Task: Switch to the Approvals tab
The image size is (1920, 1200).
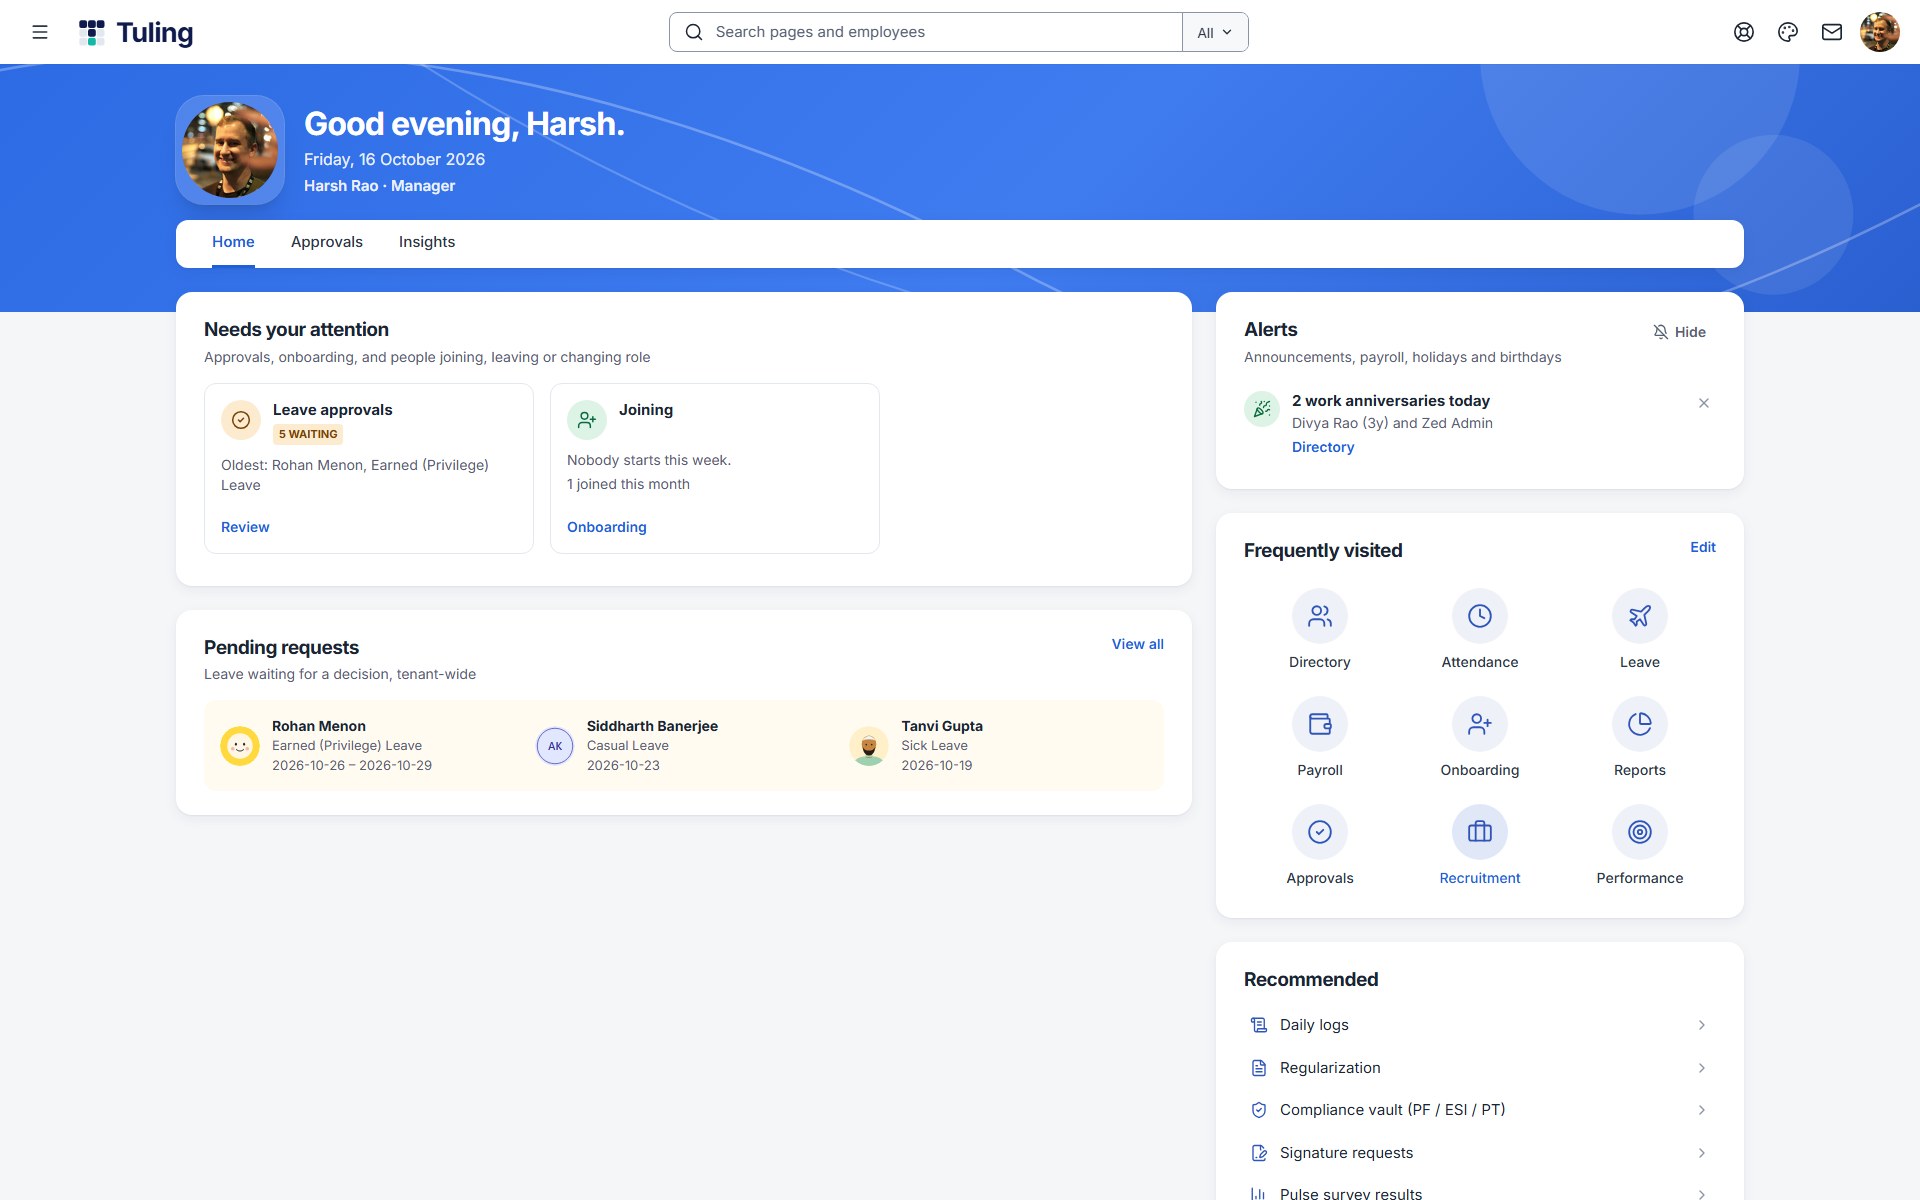Action: tap(327, 242)
